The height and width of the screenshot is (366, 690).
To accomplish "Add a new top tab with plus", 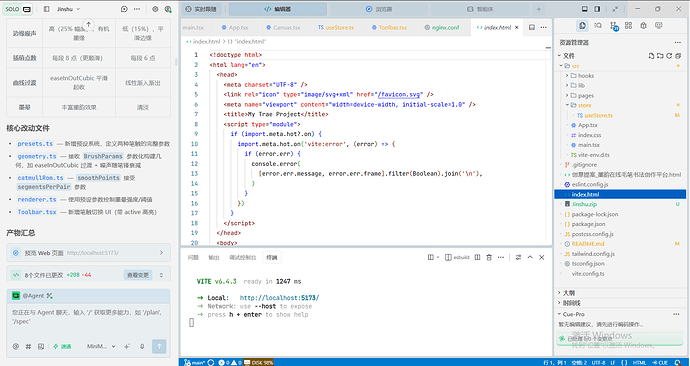I will pyautogui.click(x=538, y=9).
